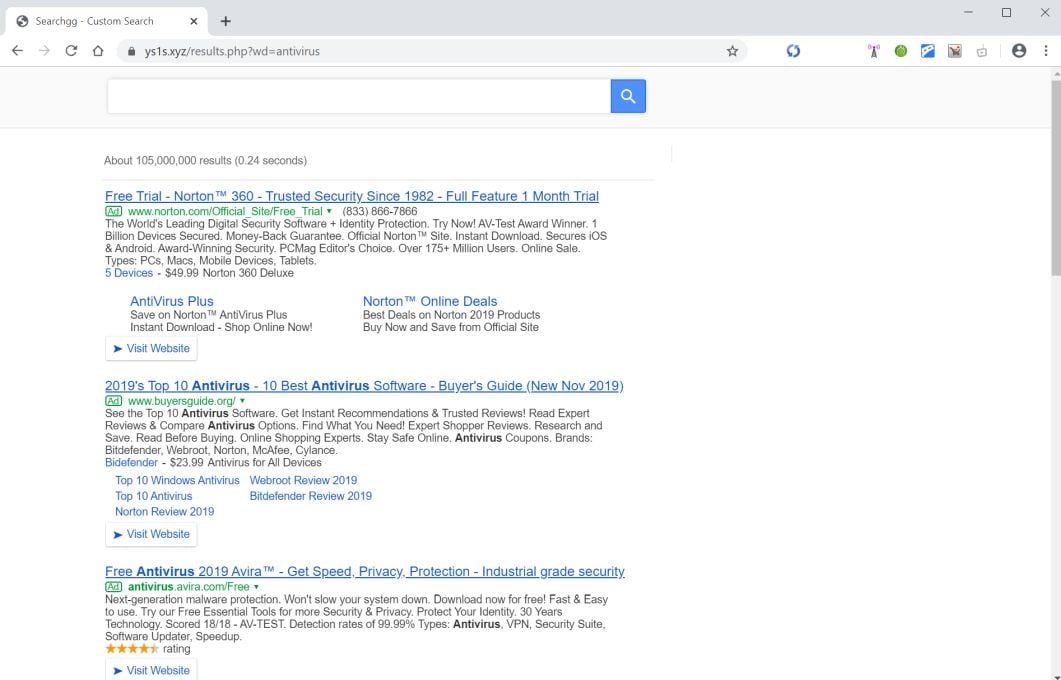The height and width of the screenshot is (680, 1061).
Task: Open the antenna tower extension icon
Action: 874,51
